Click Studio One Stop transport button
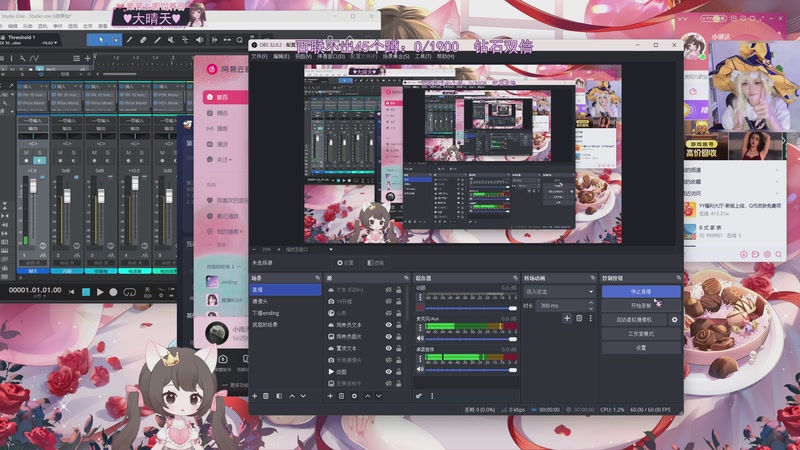 tap(86, 292)
